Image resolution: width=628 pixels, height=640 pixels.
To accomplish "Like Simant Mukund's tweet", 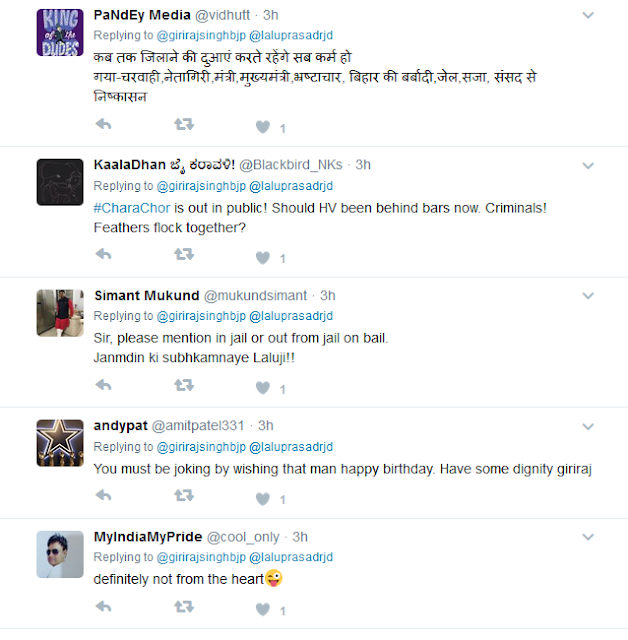I will pos(263,386).
